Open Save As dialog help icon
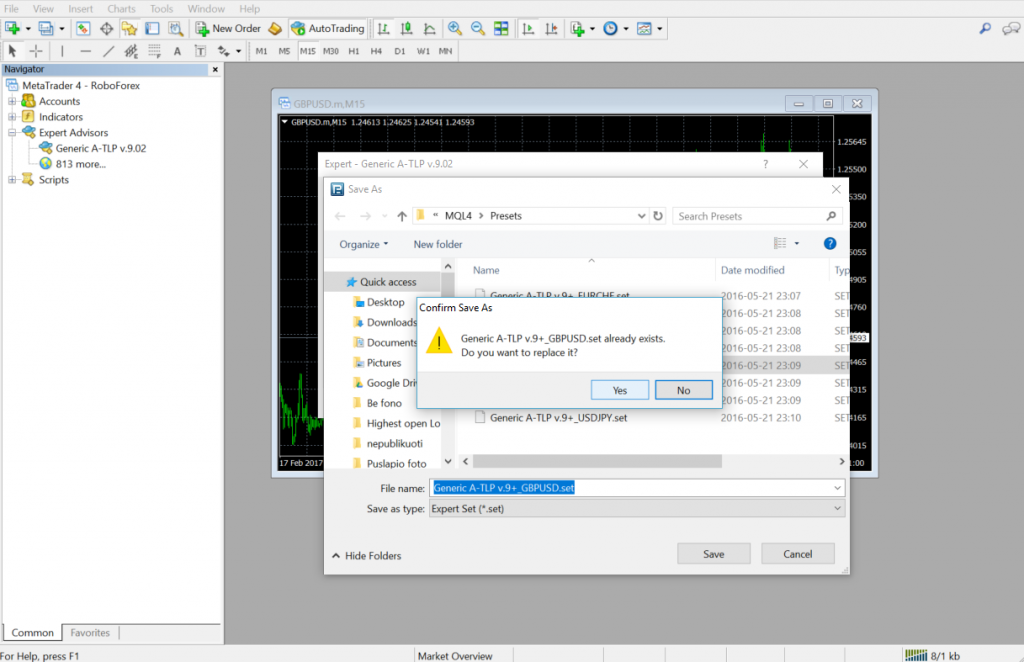Image resolution: width=1024 pixels, height=662 pixels. [x=829, y=244]
